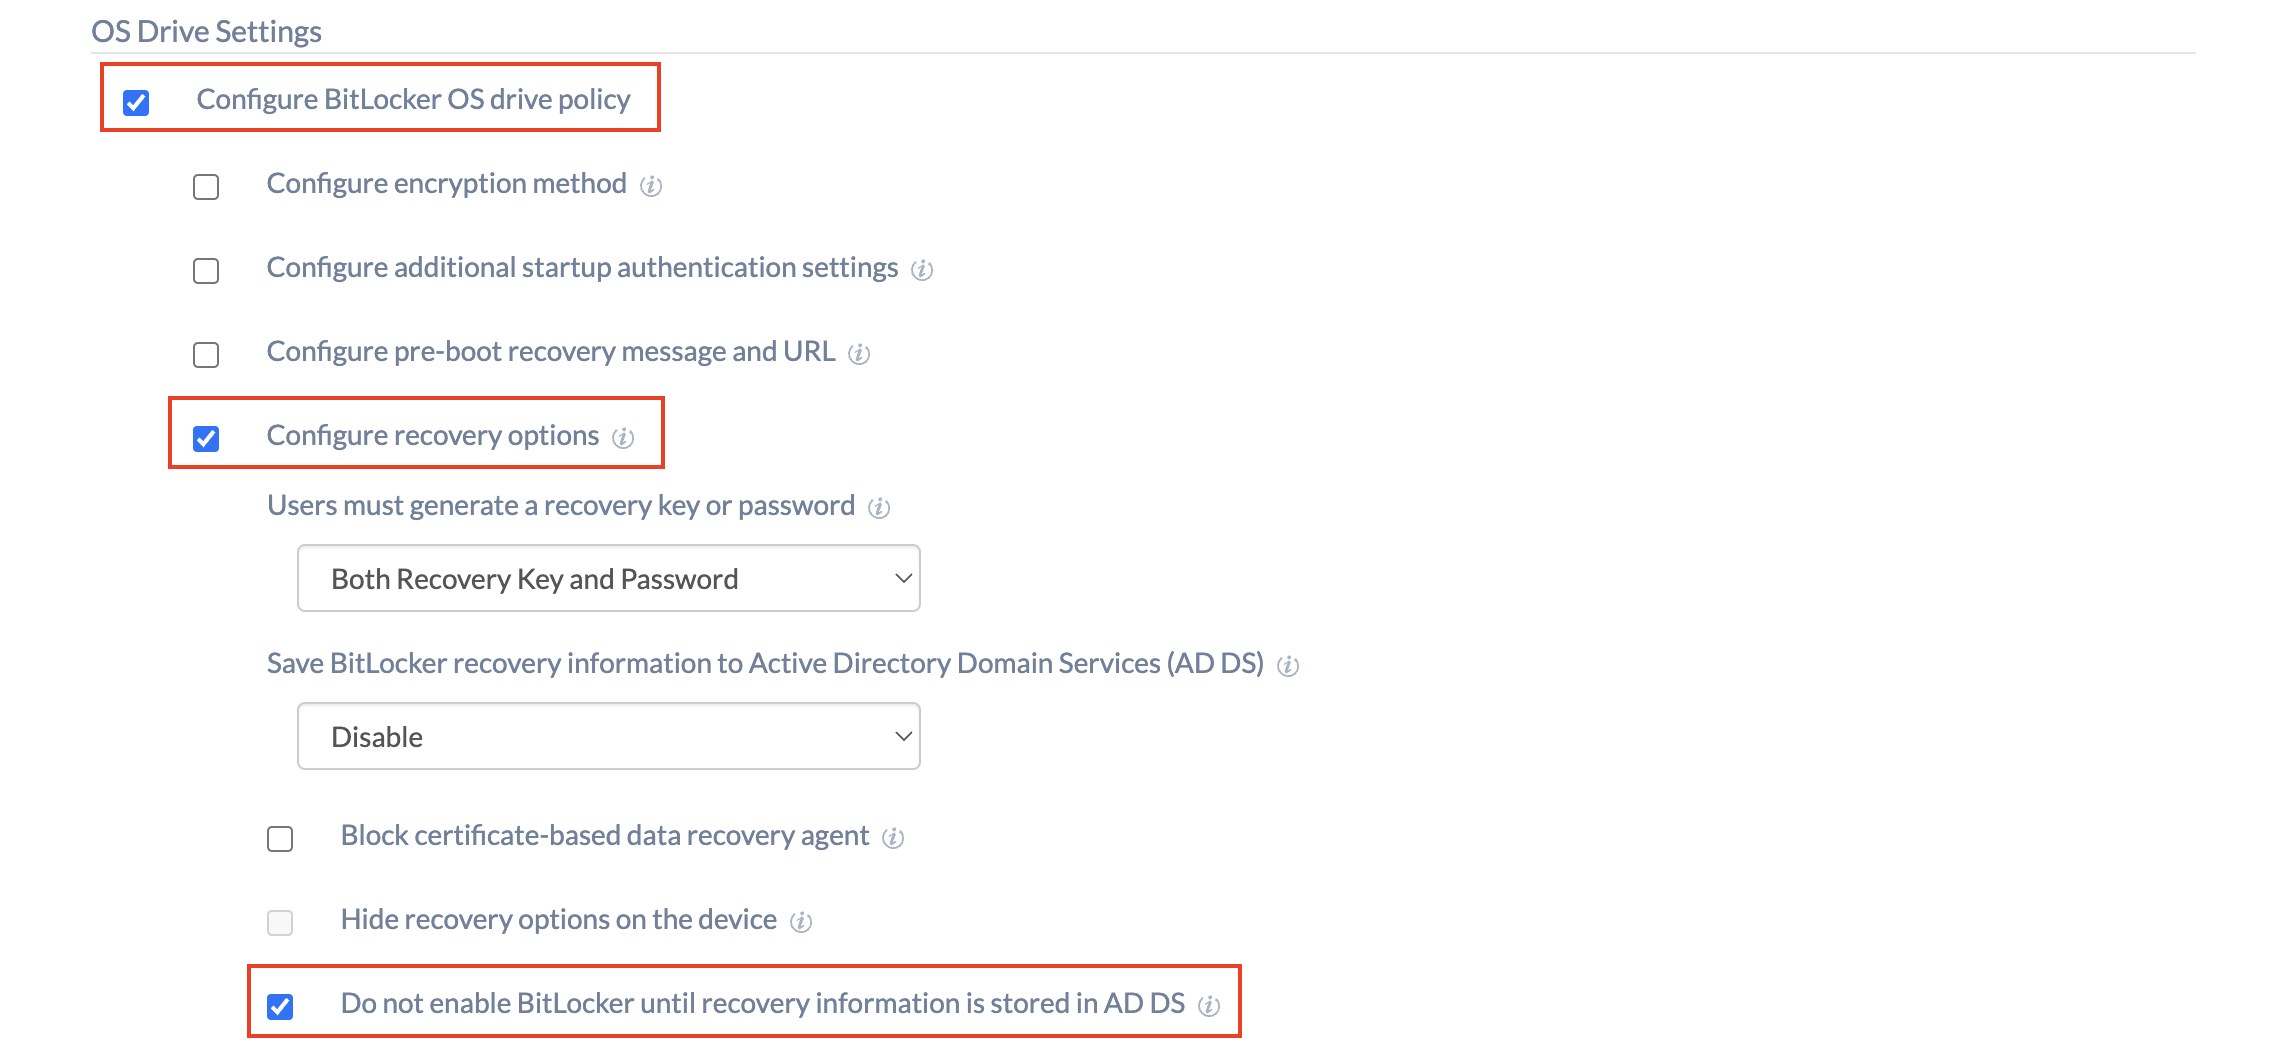The height and width of the screenshot is (1044, 2284).
Task: Uncheck Configure recovery options checkbox
Action: [206, 439]
